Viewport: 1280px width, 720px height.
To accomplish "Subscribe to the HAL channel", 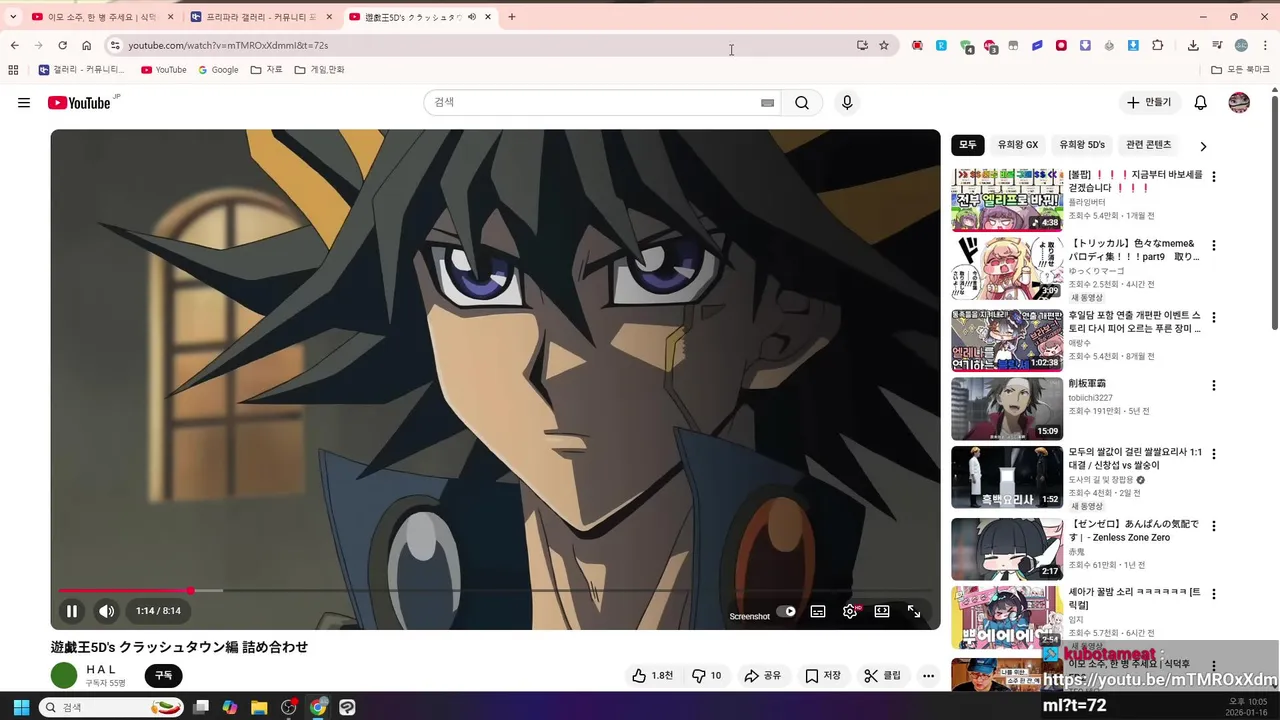I will tap(164, 676).
